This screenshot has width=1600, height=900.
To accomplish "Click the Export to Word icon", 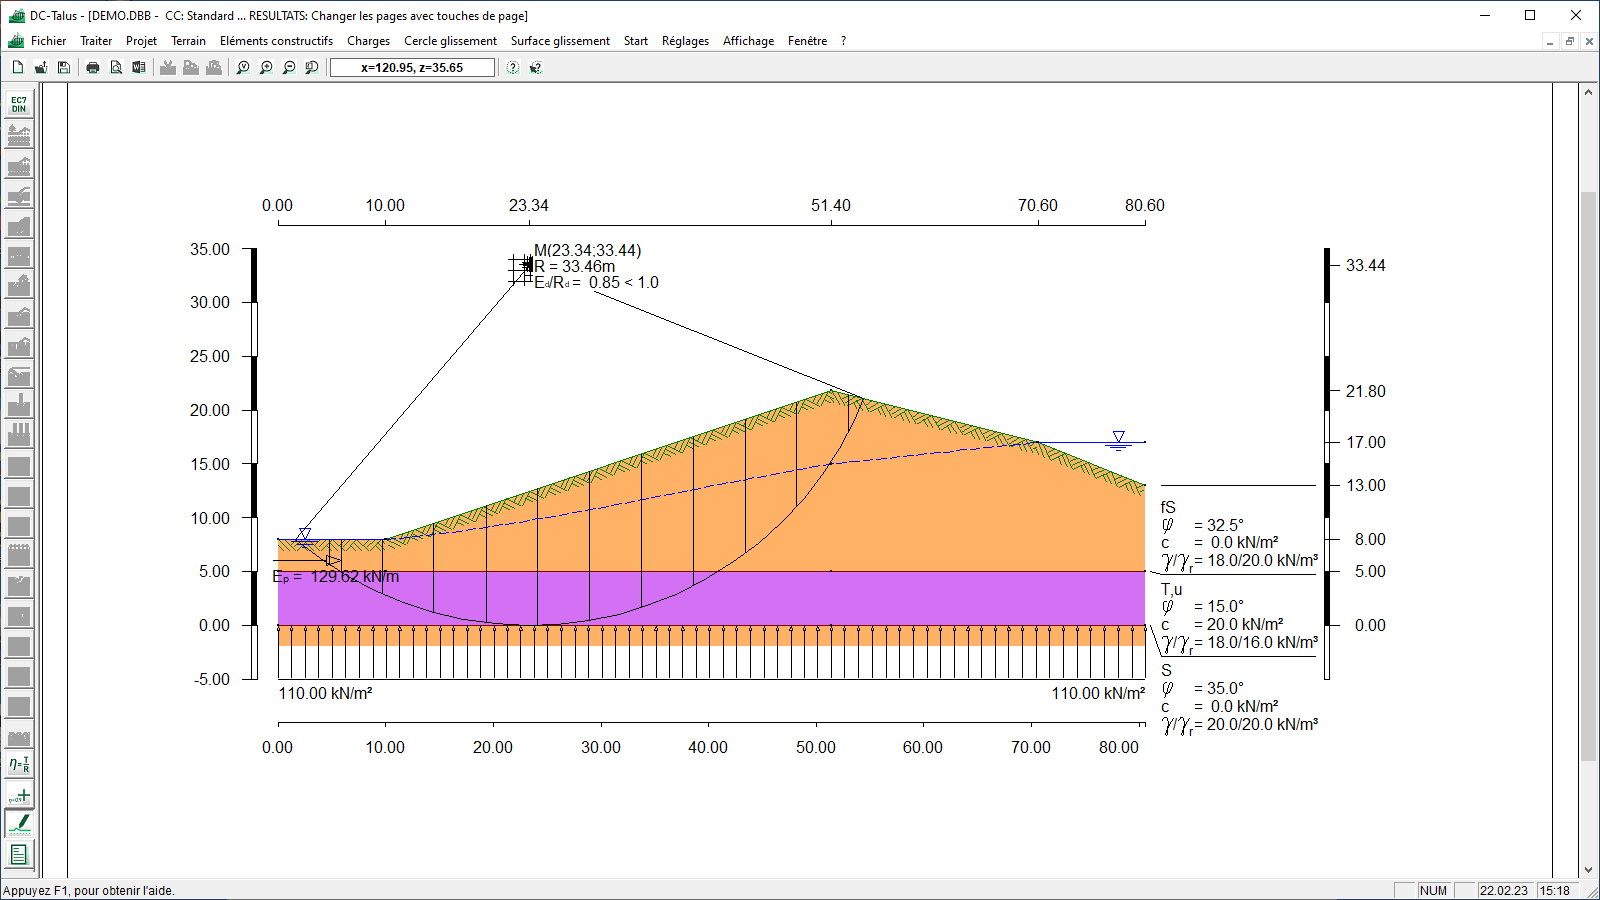I will [x=139, y=67].
